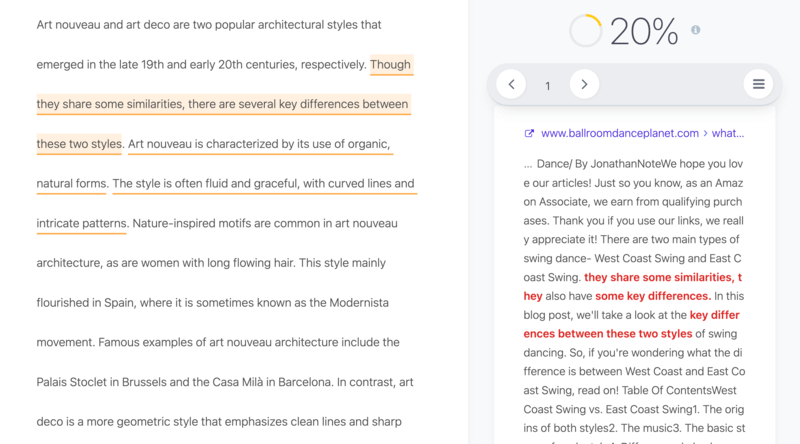The height and width of the screenshot is (444, 800).
Task: Click the line 'architecture, as are women with long'
Action: 211,263
